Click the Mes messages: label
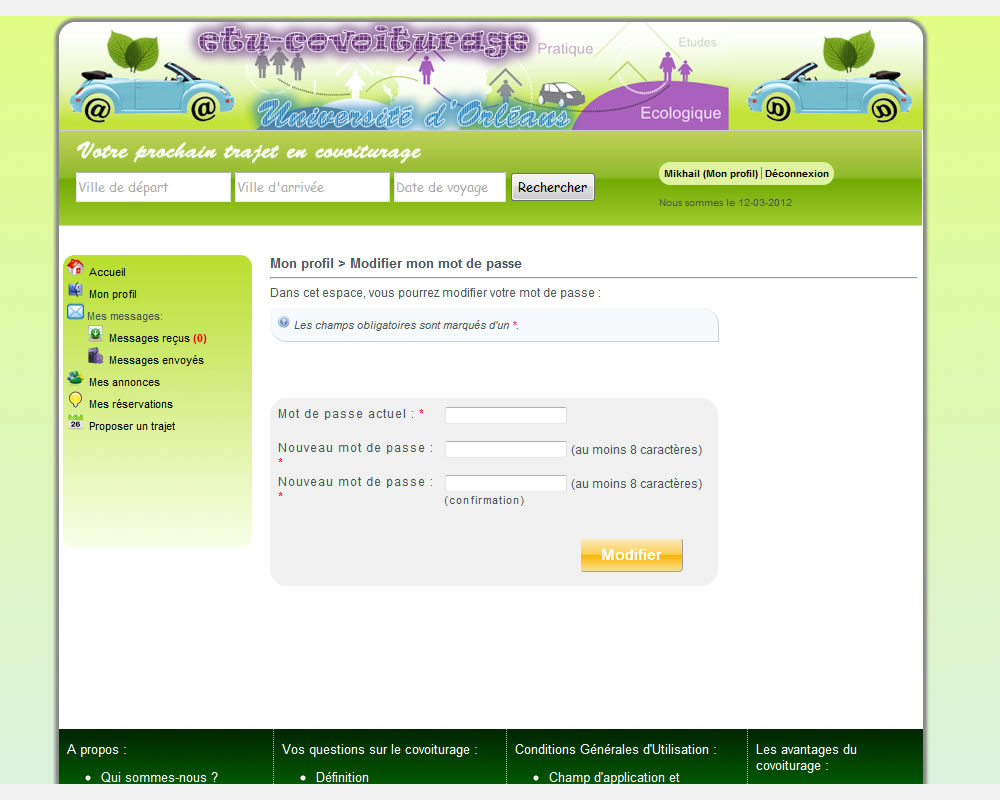 125,316
